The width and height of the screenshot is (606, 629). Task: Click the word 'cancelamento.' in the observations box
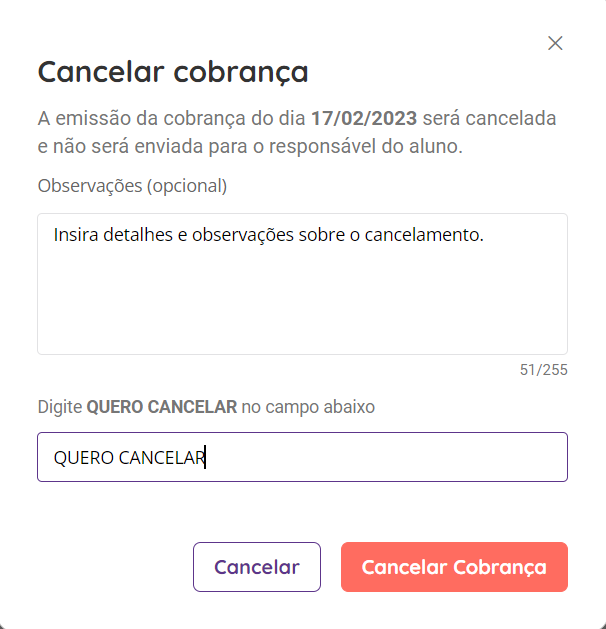424,235
